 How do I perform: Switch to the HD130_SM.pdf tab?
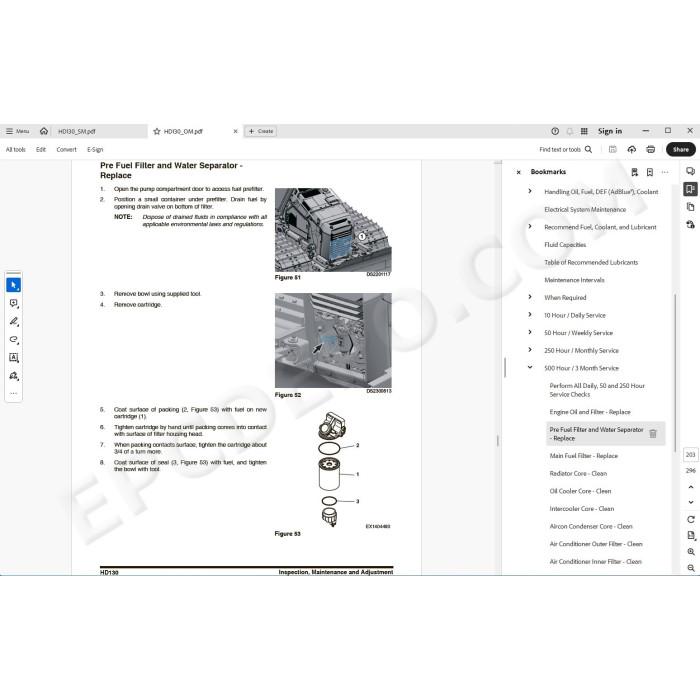77,131
